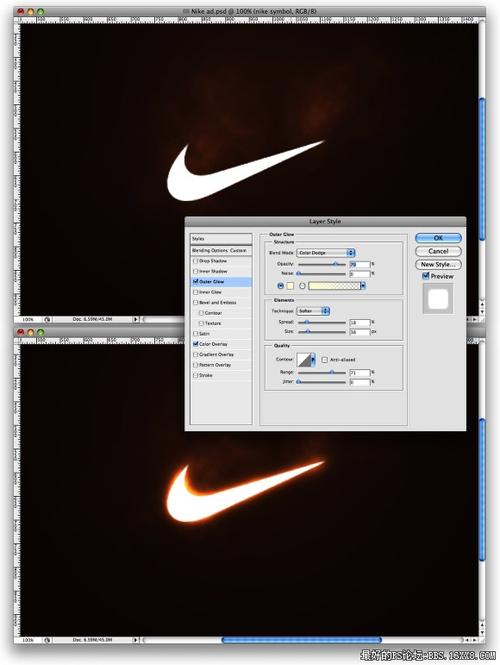
Task: Click the scroll right arrow in bottom window
Action: [474, 640]
